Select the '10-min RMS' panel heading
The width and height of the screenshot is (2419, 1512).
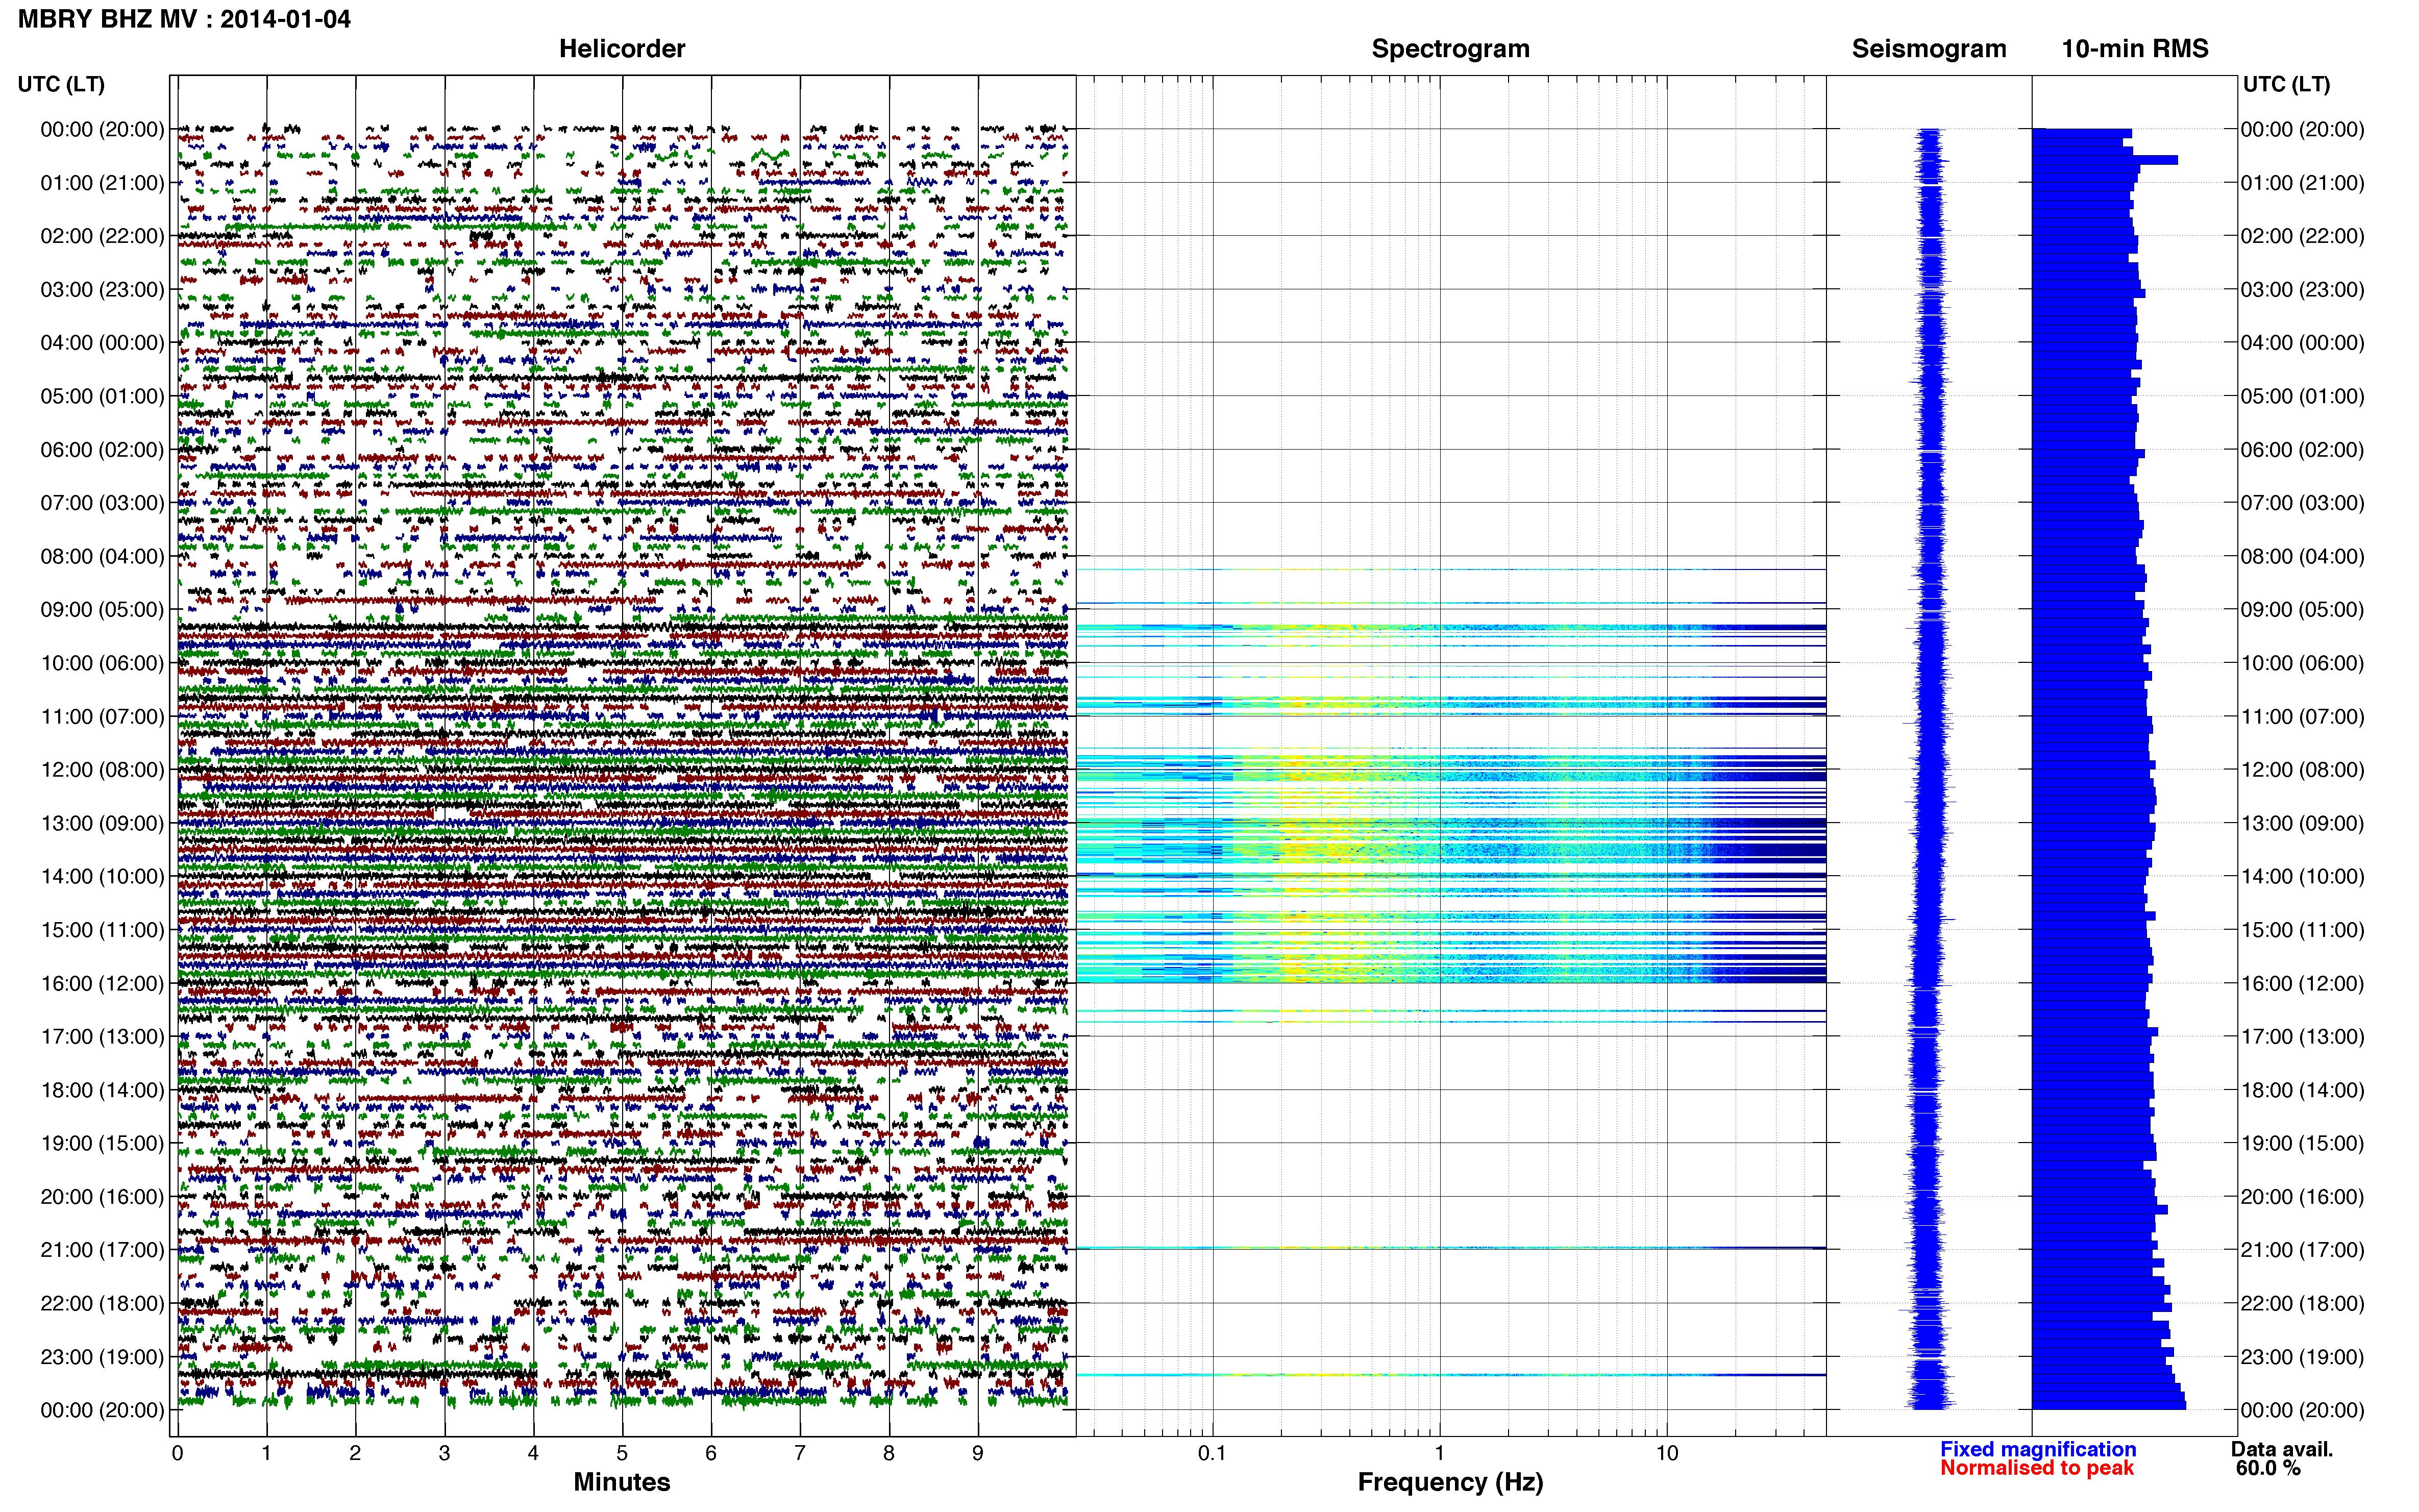(x=2135, y=48)
